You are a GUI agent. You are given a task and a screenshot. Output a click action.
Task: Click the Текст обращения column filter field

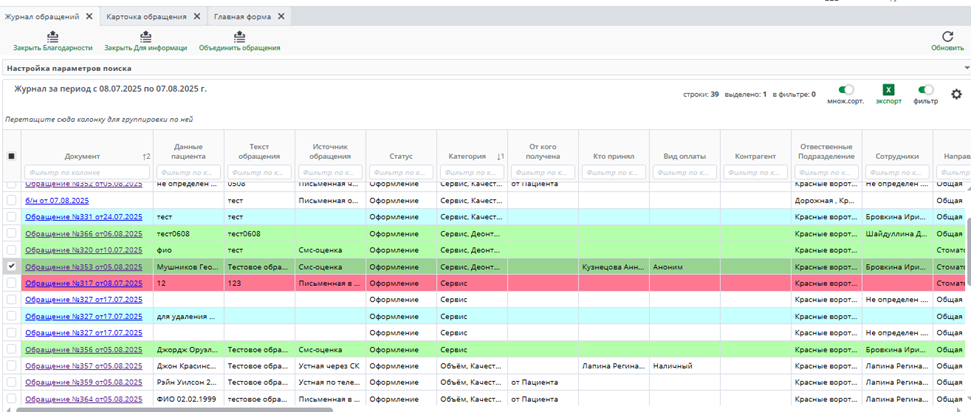coord(259,172)
